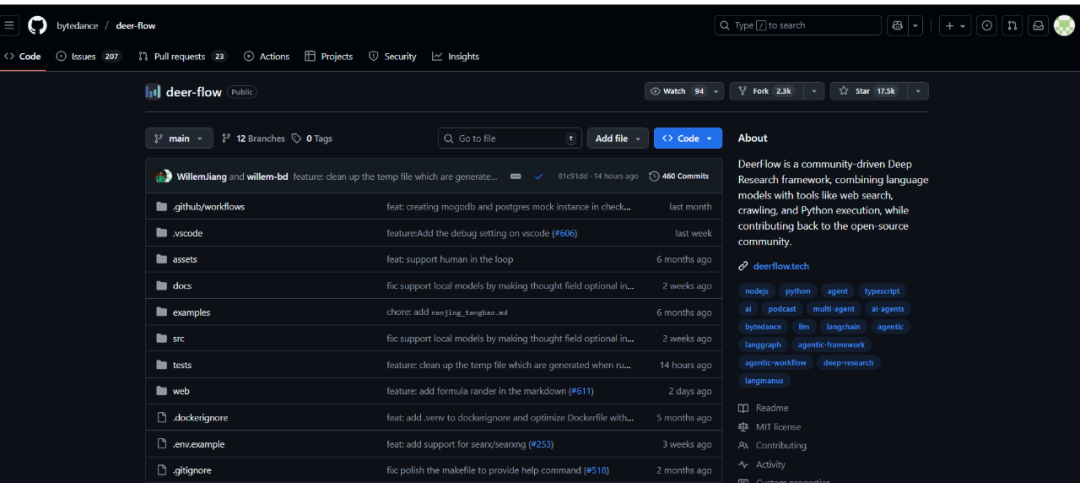Image resolution: width=1080 pixels, height=483 pixels.
Task: Expand the commit message ellipsis button
Action: (x=515, y=176)
